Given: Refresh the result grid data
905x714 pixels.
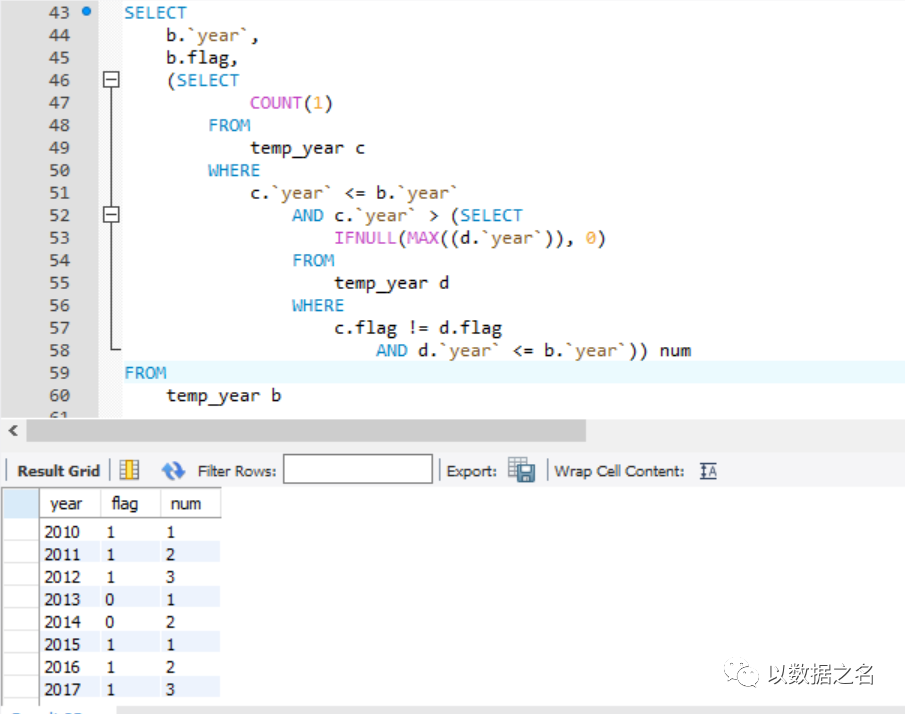Looking at the screenshot, I should pos(173,471).
